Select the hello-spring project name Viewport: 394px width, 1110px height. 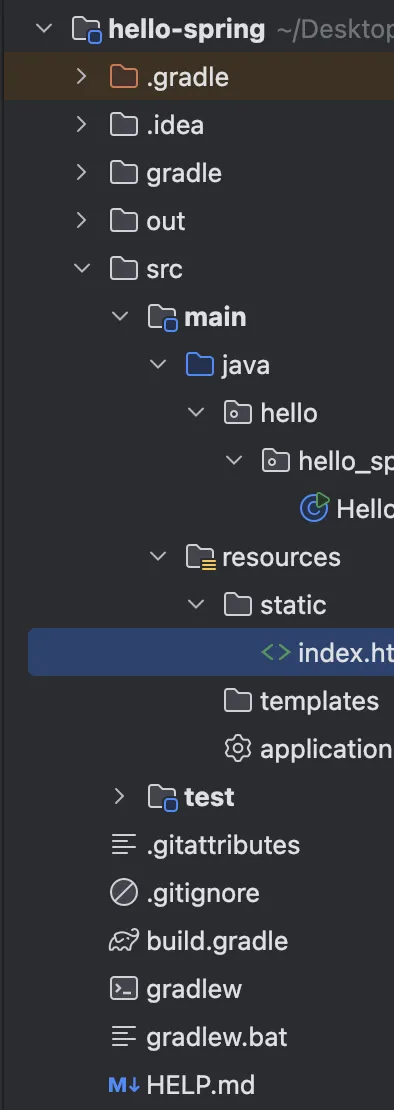(x=187, y=30)
